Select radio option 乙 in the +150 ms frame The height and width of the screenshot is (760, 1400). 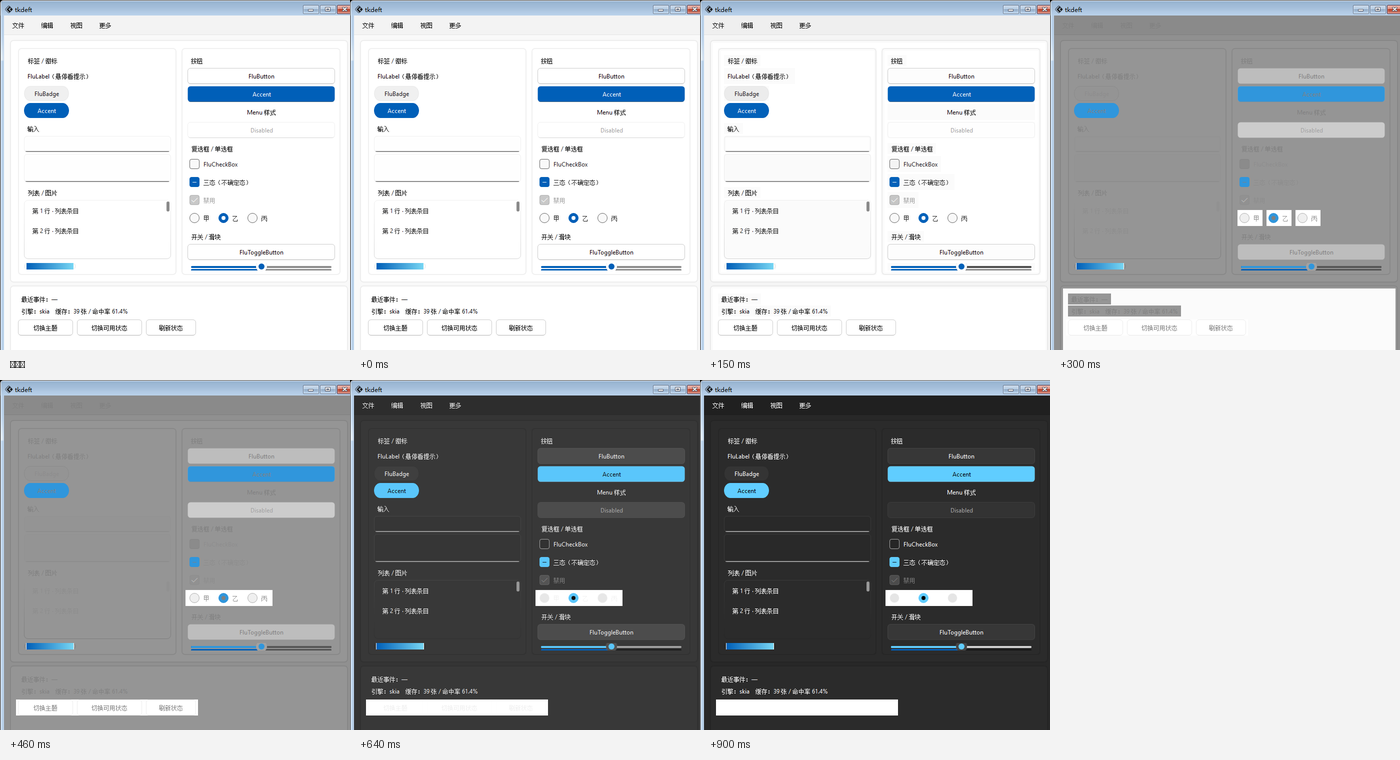[923, 218]
